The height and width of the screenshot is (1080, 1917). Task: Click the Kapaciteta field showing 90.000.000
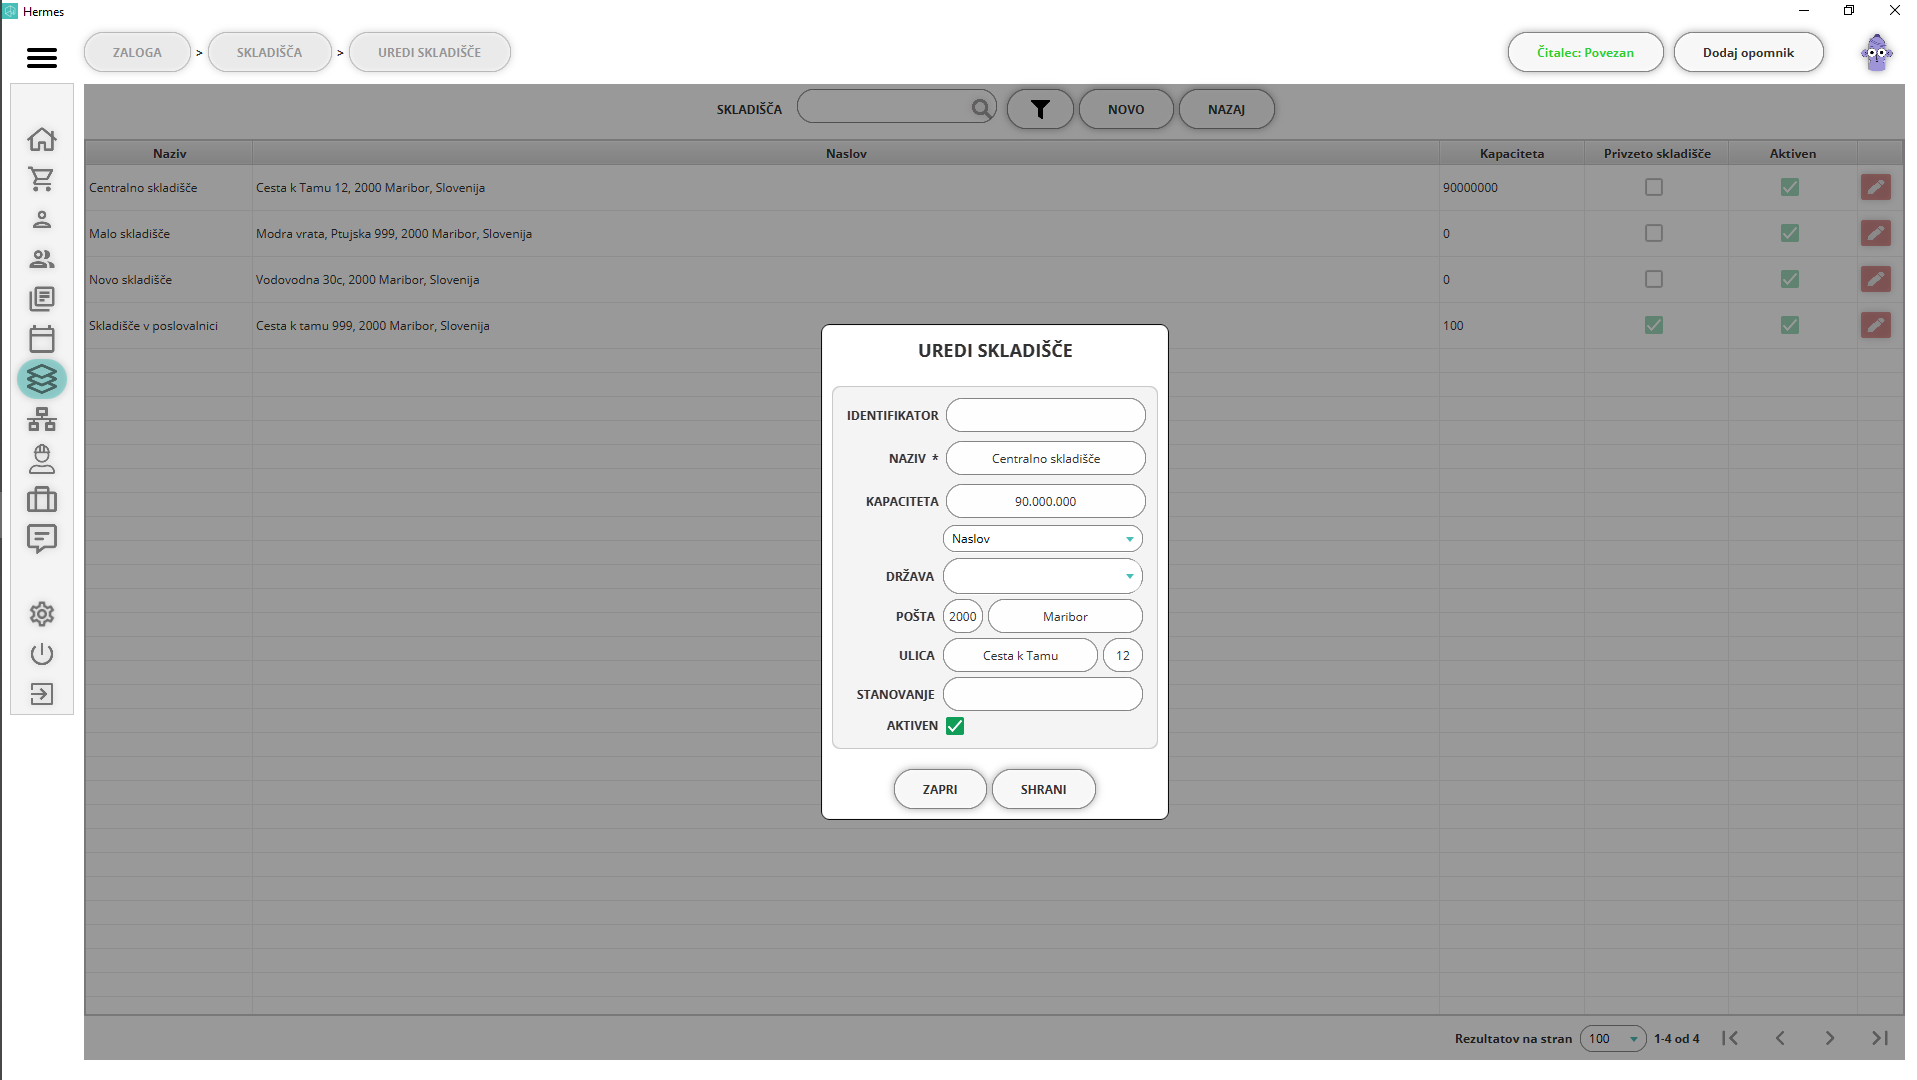tap(1045, 501)
